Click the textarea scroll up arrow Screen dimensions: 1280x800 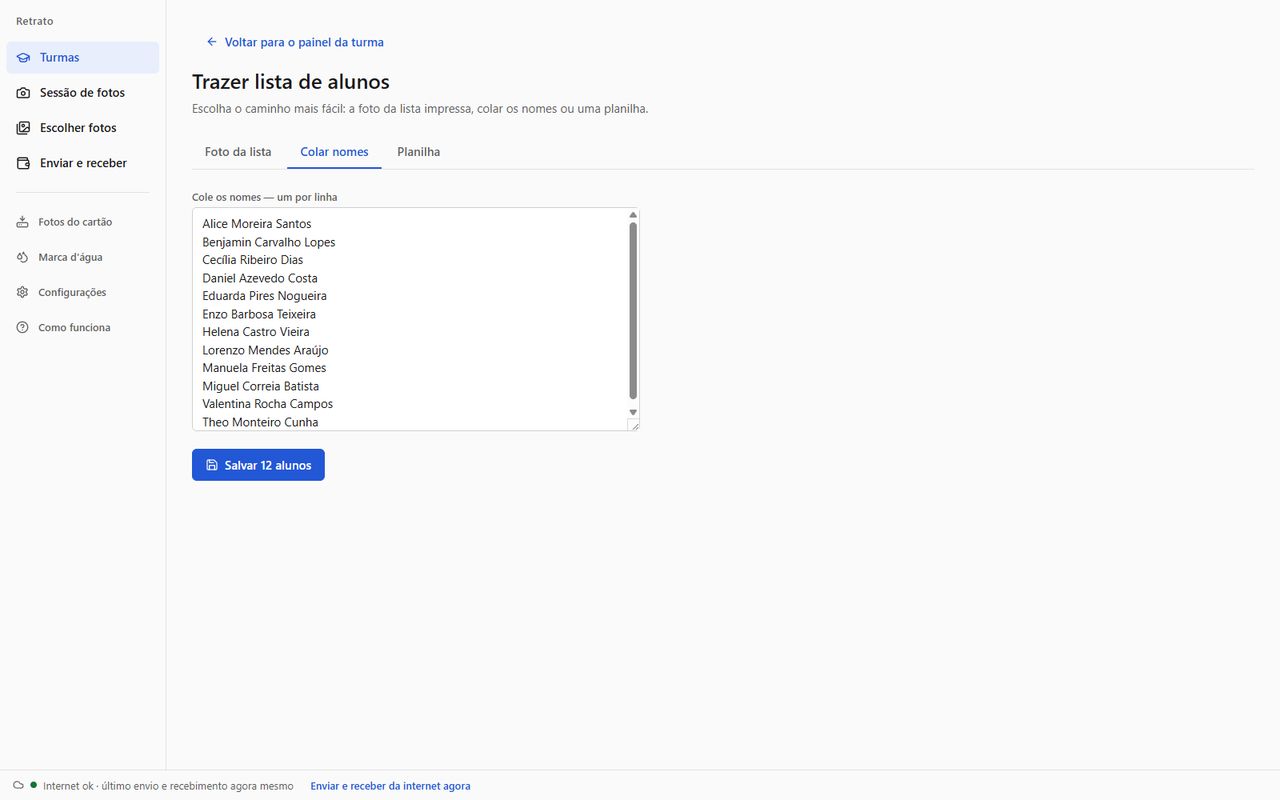pos(633,215)
